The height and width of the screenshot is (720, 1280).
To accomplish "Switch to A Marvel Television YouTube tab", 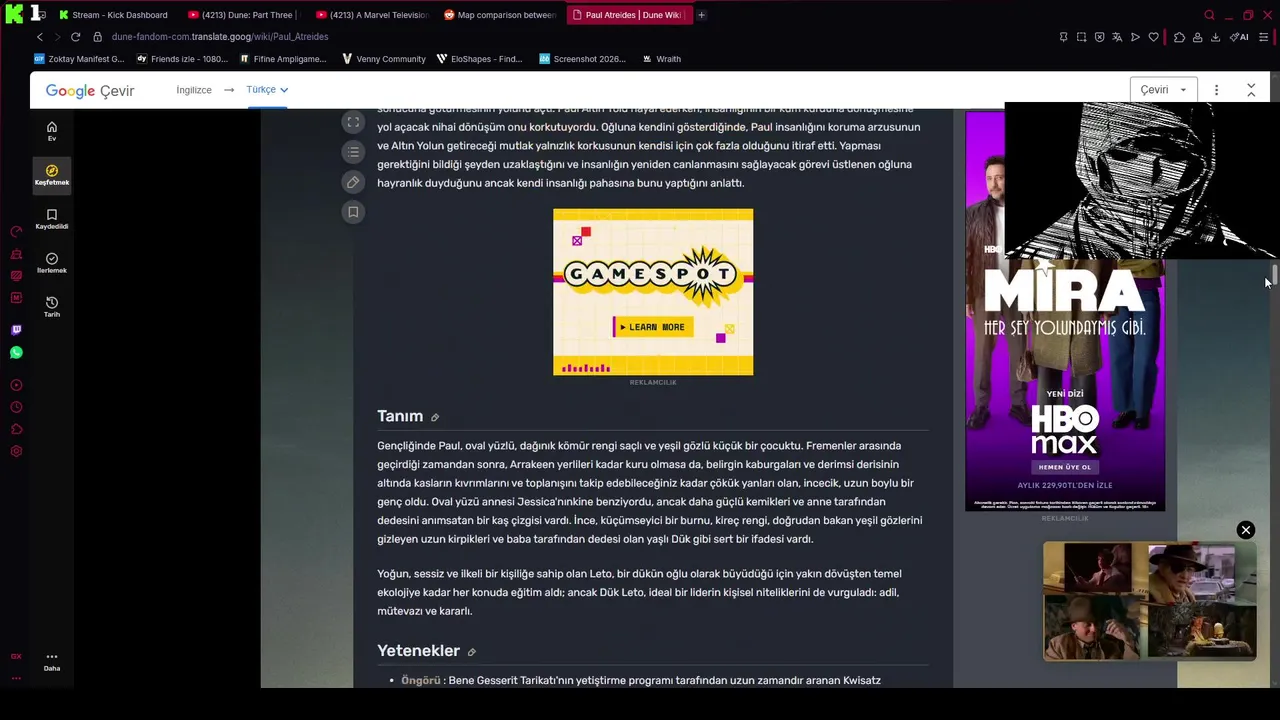I will click(372, 15).
